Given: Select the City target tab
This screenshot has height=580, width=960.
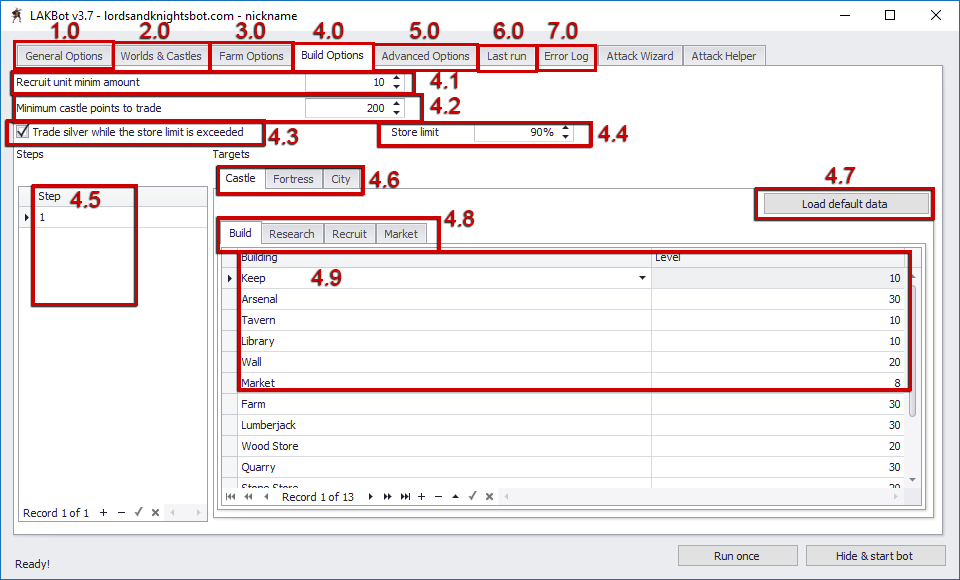Looking at the screenshot, I should (x=341, y=179).
